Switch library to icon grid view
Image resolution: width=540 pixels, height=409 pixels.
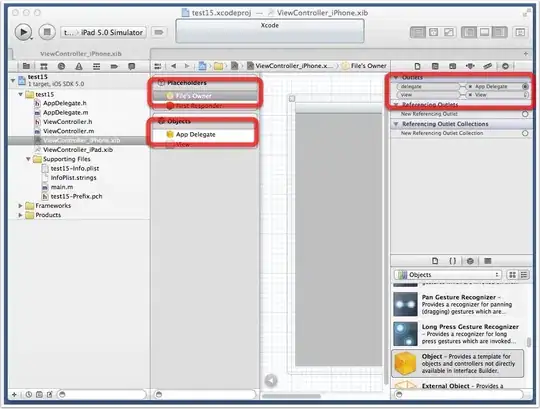pyautogui.click(x=512, y=274)
